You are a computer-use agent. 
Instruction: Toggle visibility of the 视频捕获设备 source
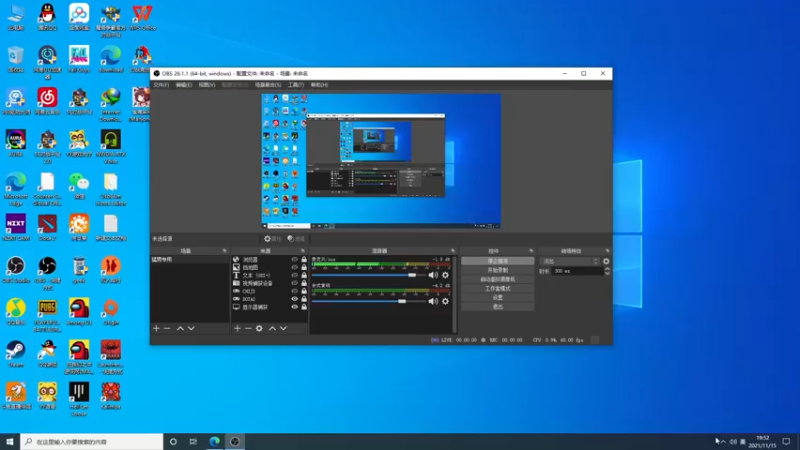click(294, 283)
